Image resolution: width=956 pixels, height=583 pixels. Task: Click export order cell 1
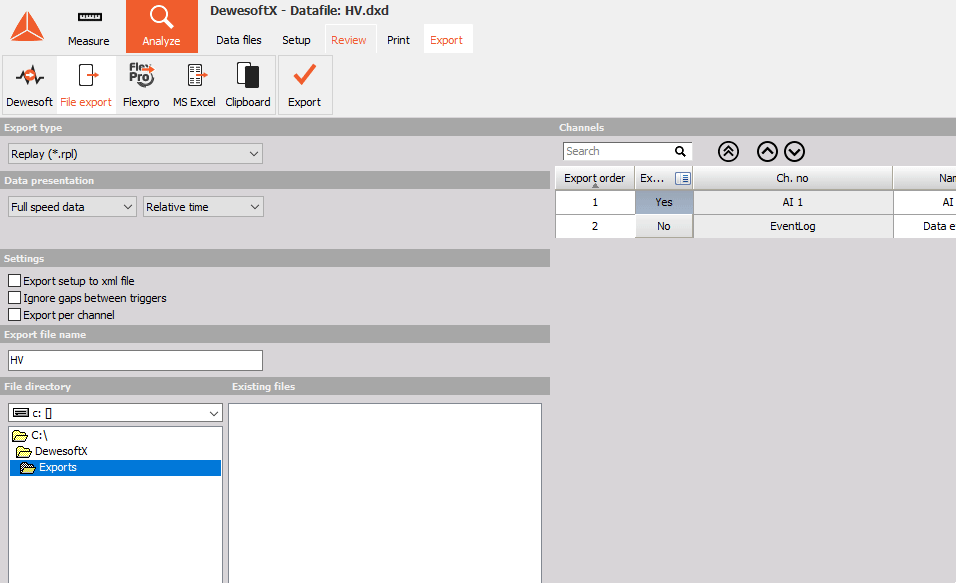click(595, 202)
